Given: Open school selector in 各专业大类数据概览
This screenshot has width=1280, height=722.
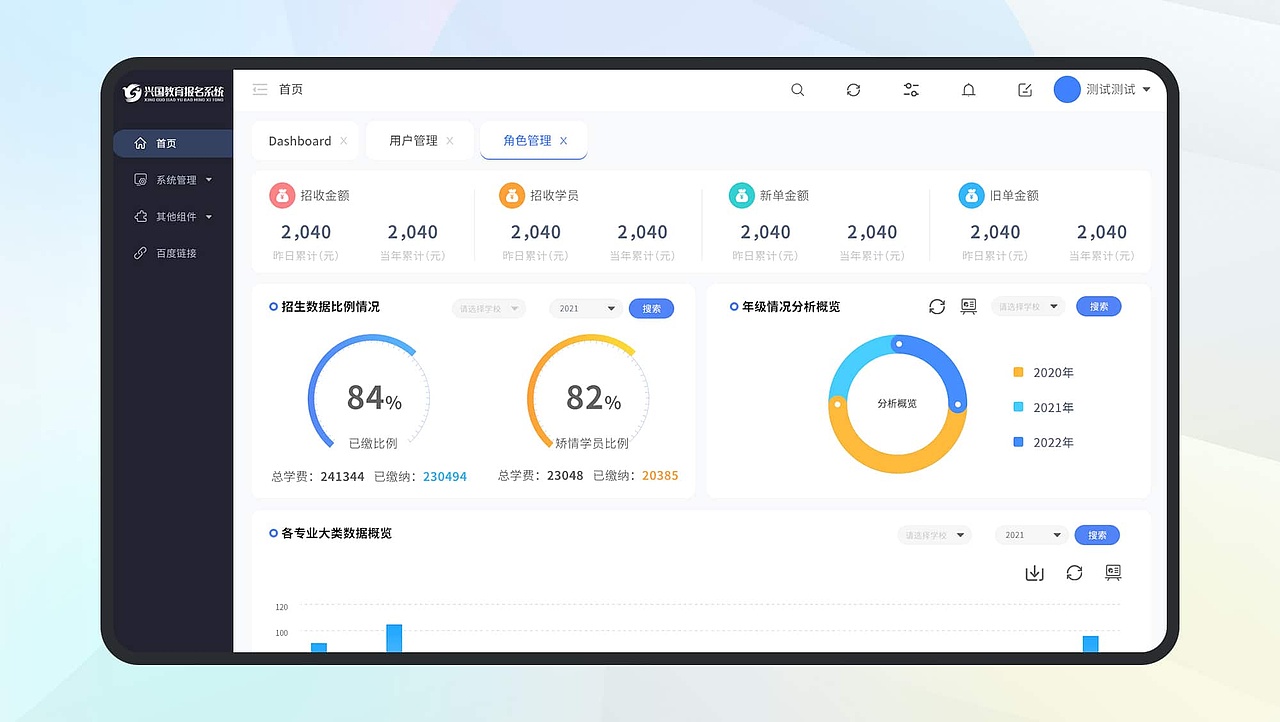Looking at the screenshot, I should 934,535.
